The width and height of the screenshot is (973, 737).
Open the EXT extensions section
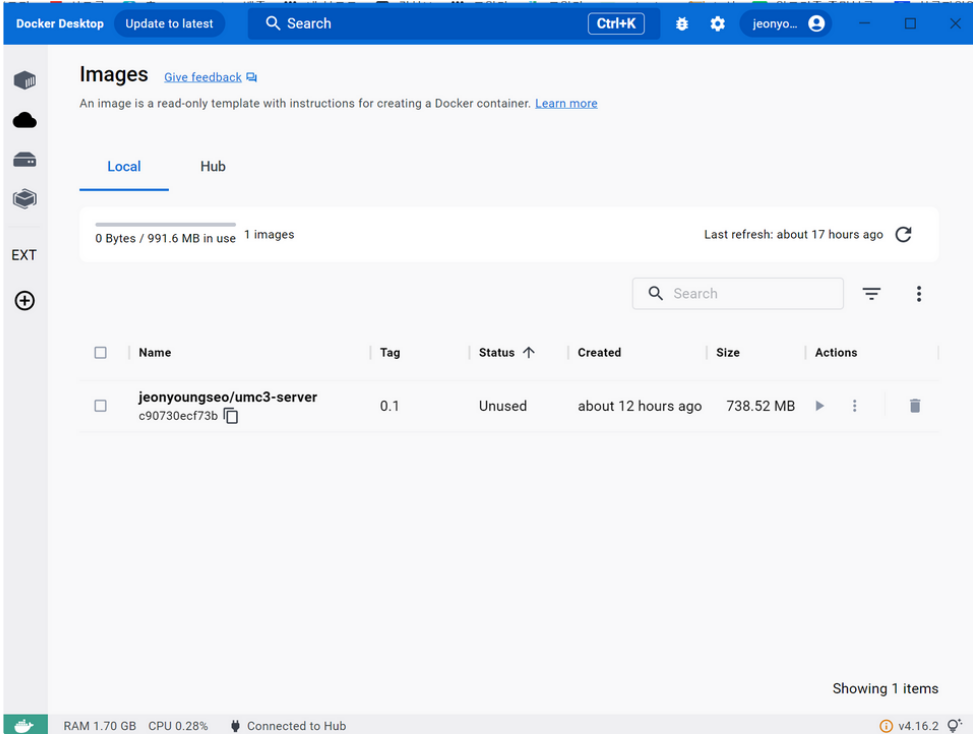coord(24,255)
